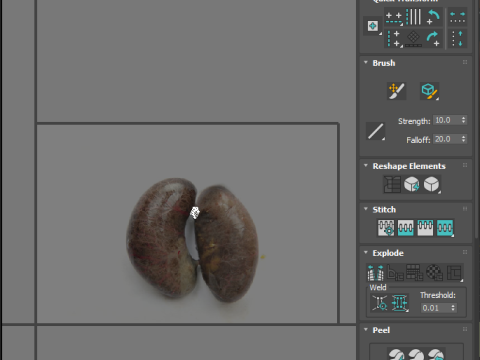Flatten by Smoothing Group icon
This screenshot has height=360, width=480.
tap(415, 272)
